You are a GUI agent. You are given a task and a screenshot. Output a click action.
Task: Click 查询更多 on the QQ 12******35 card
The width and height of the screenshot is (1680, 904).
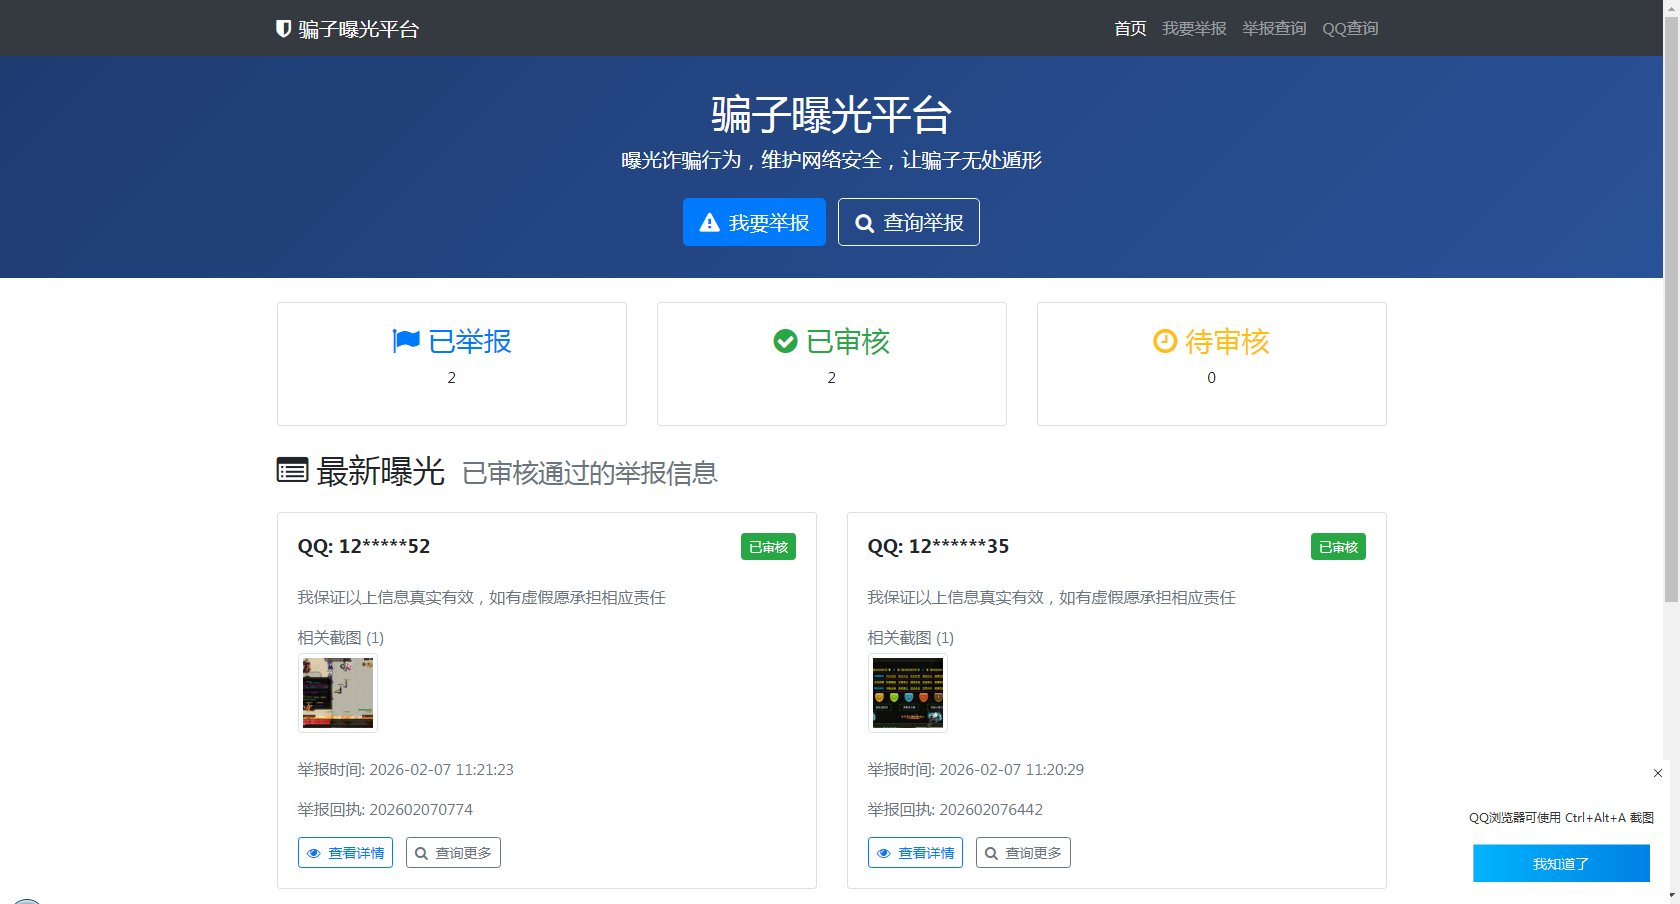point(1023,853)
